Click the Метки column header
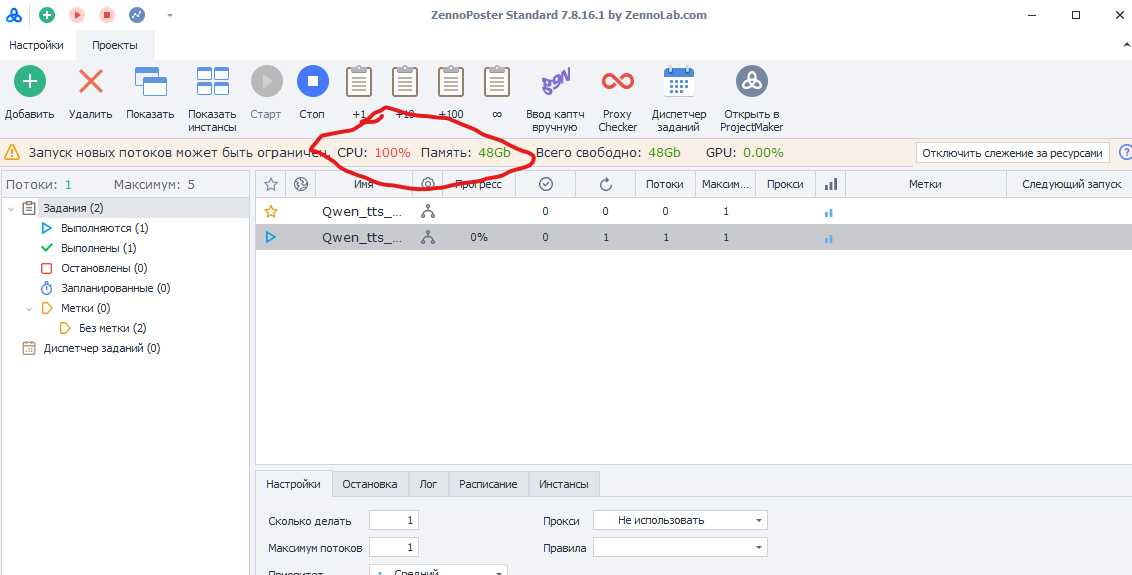 926,184
